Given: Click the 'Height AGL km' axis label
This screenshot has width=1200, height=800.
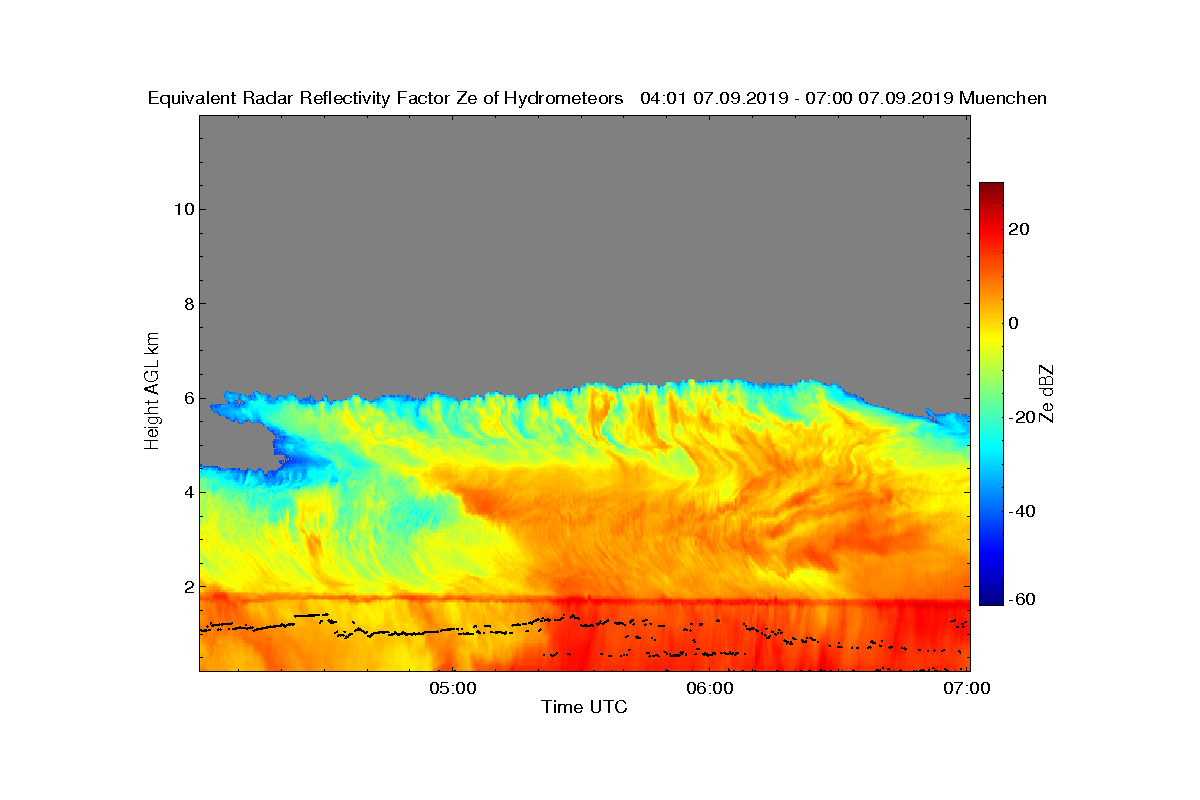Looking at the screenshot, I should coord(152,392).
